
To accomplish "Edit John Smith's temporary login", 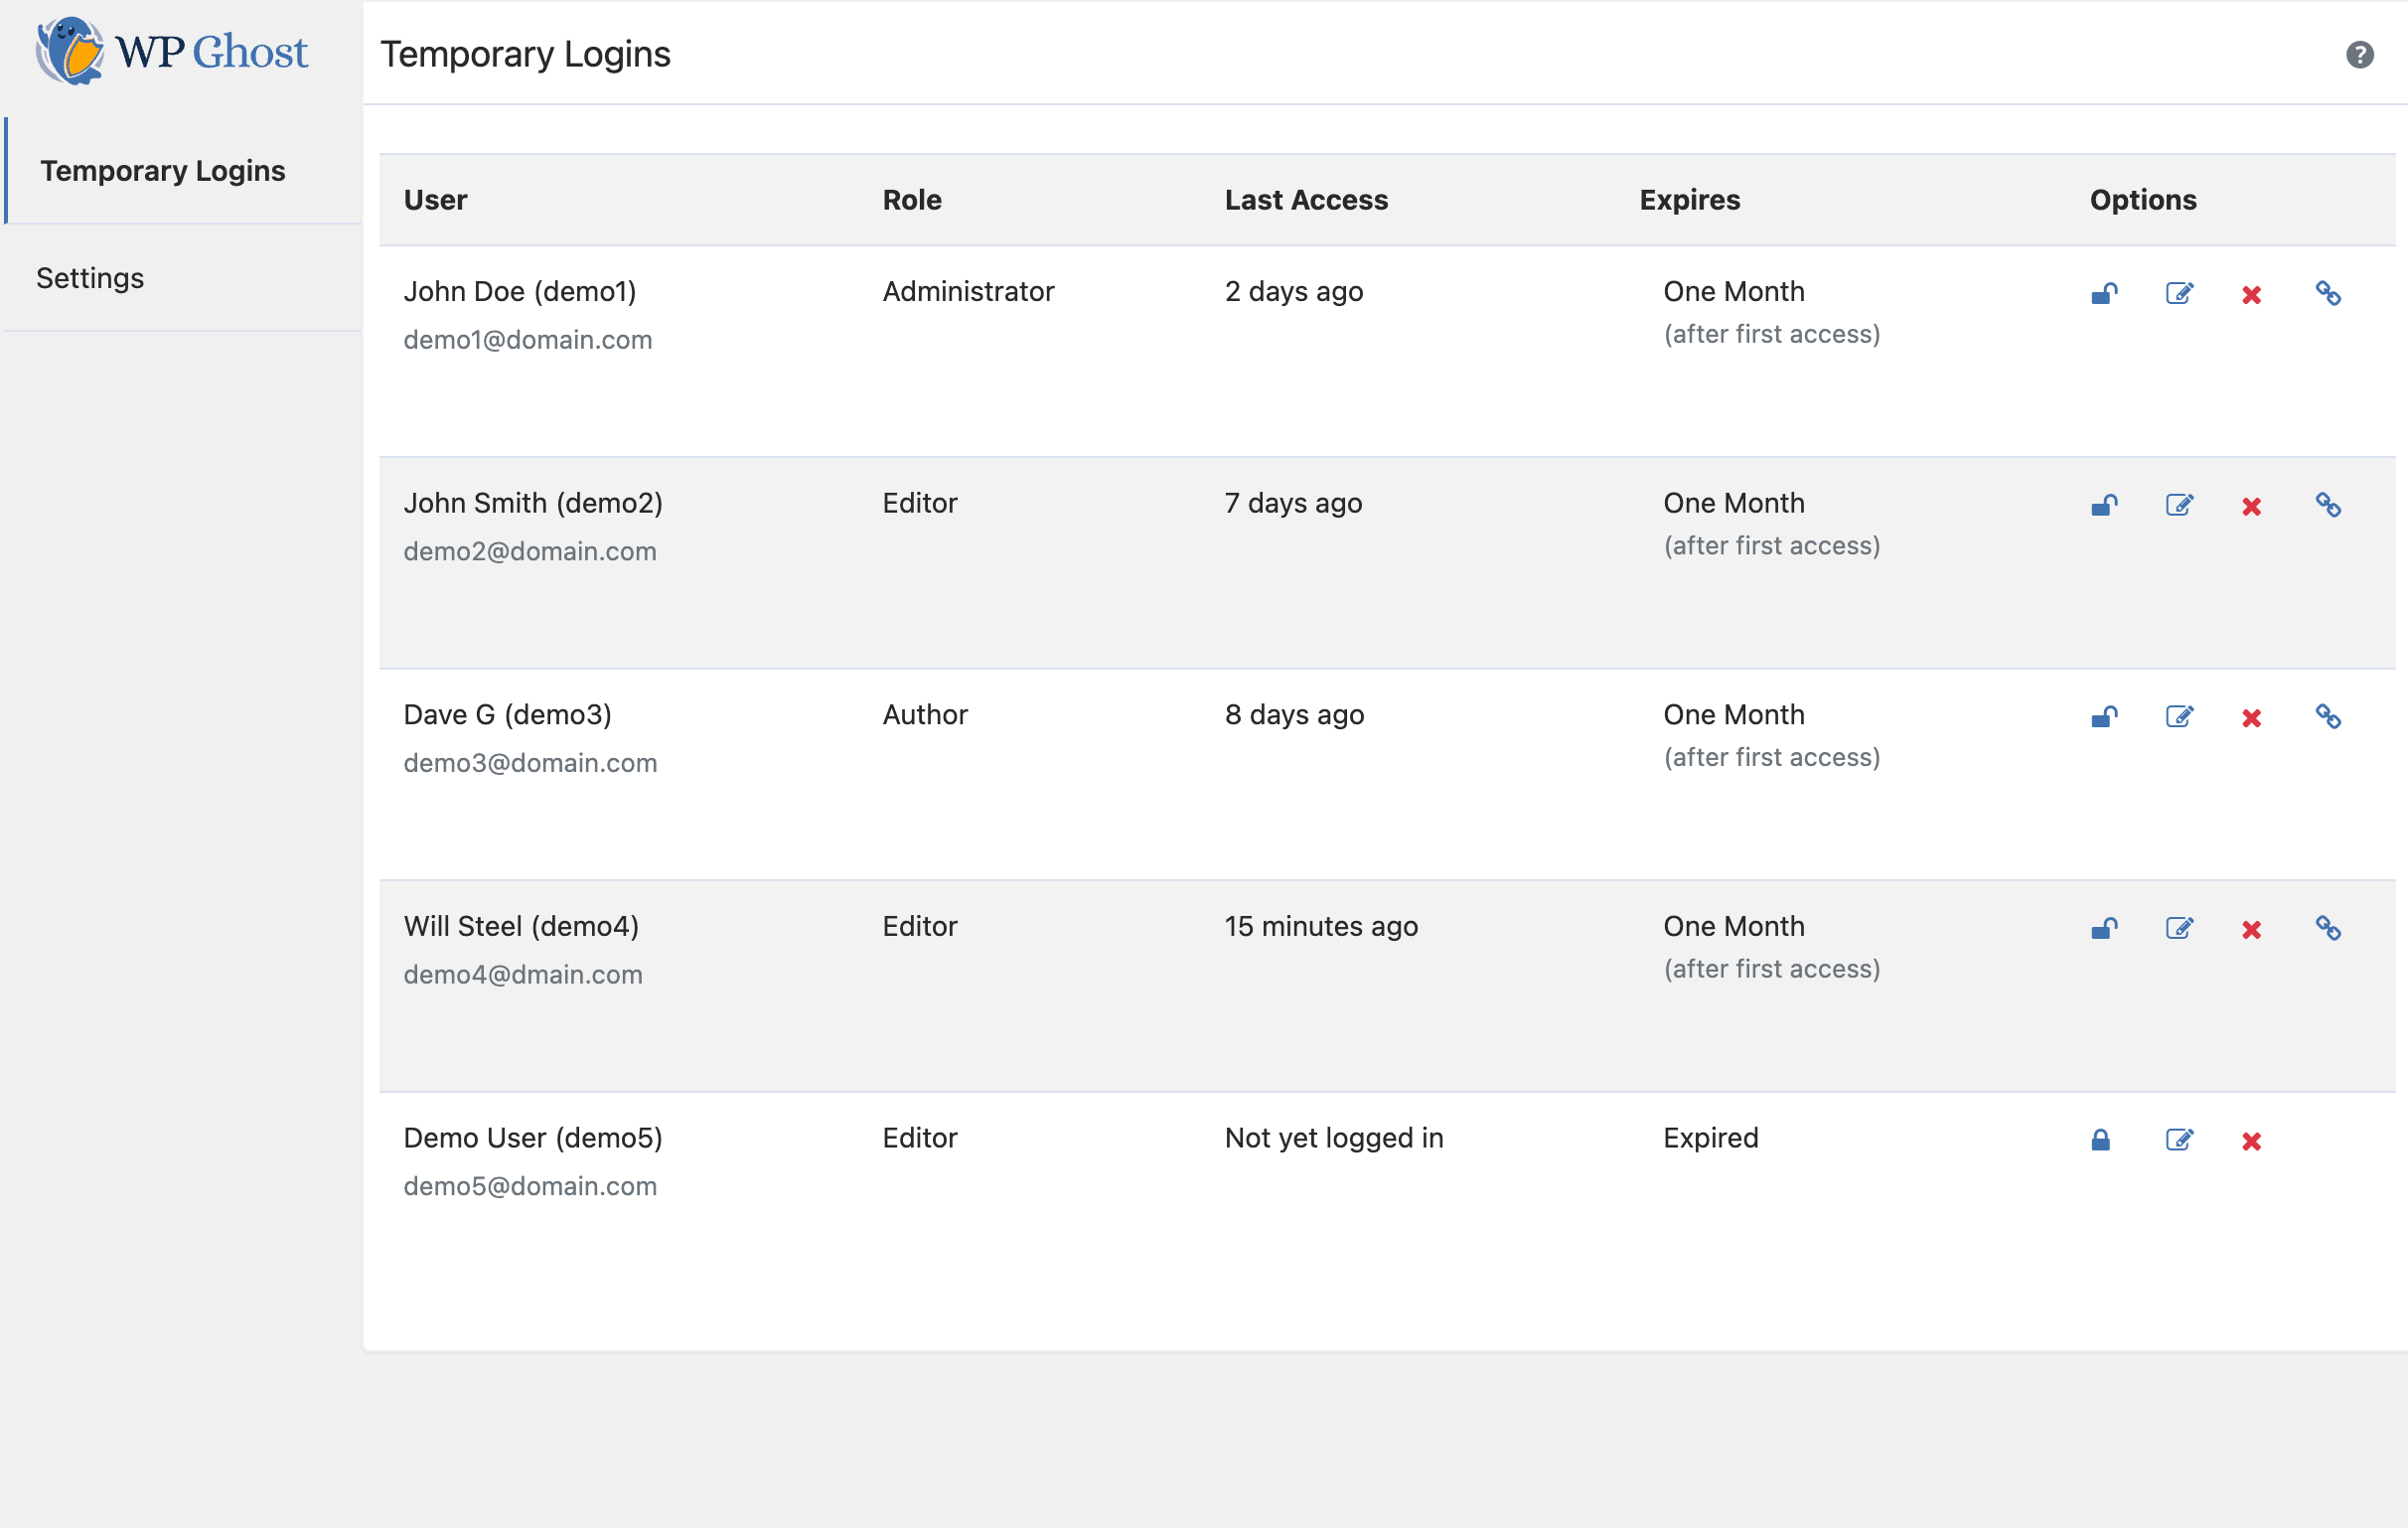I will (x=2179, y=506).
